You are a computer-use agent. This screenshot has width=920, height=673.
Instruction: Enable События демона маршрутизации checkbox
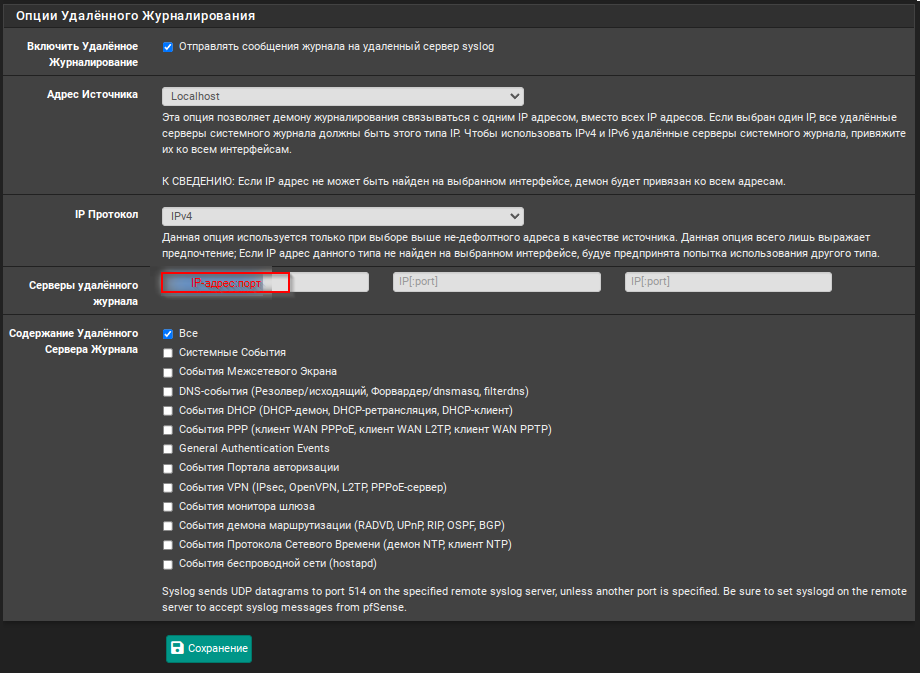tap(168, 526)
